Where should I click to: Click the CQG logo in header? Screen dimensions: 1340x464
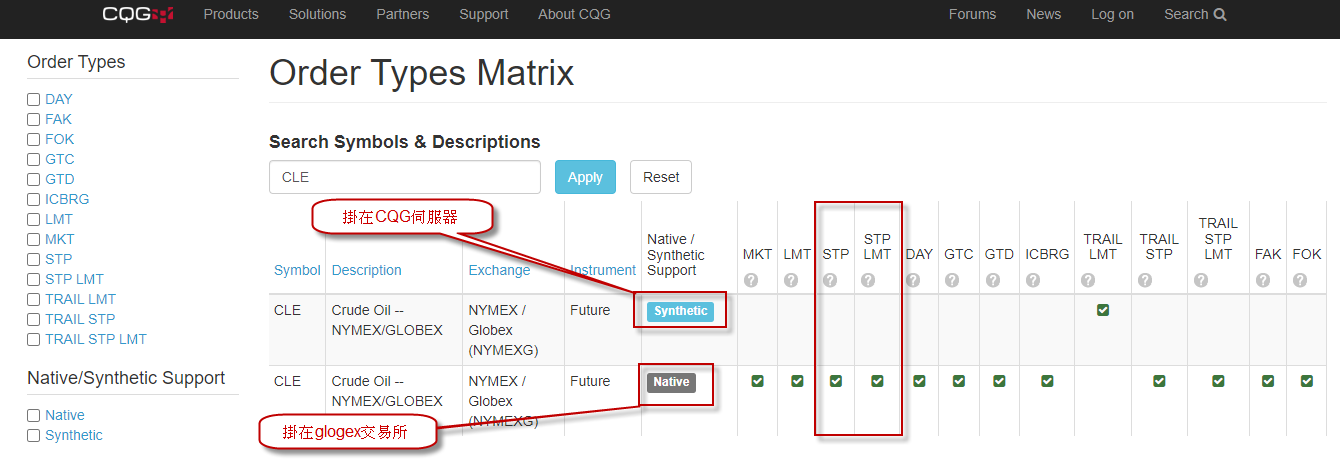[138, 14]
